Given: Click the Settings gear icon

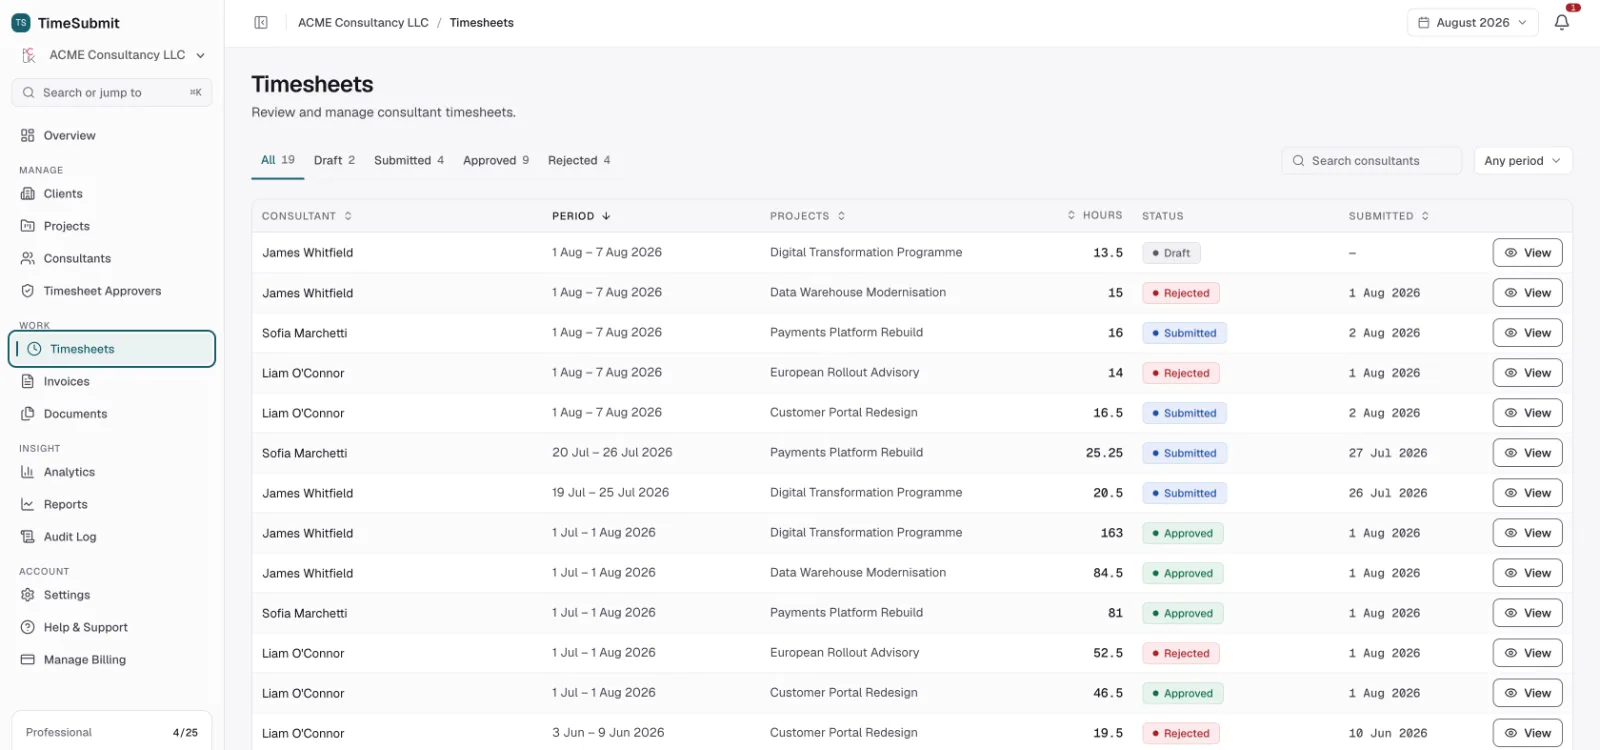Looking at the screenshot, I should click(x=28, y=595).
